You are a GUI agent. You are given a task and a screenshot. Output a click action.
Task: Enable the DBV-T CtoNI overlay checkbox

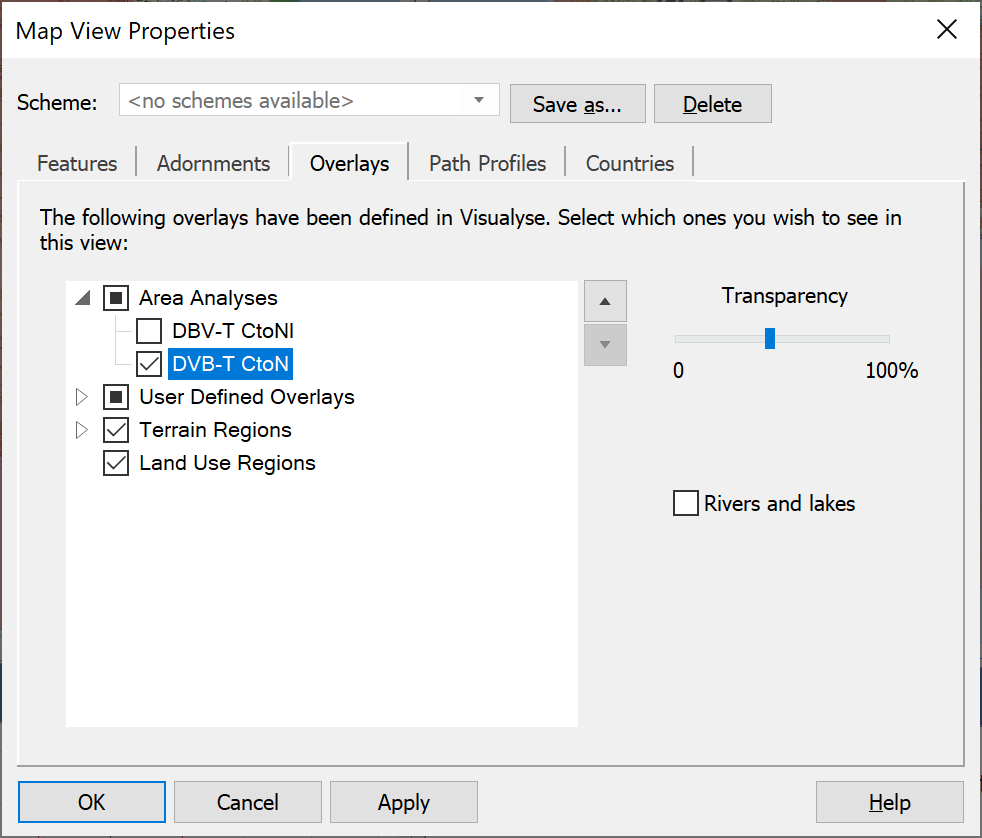[x=149, y=331]
